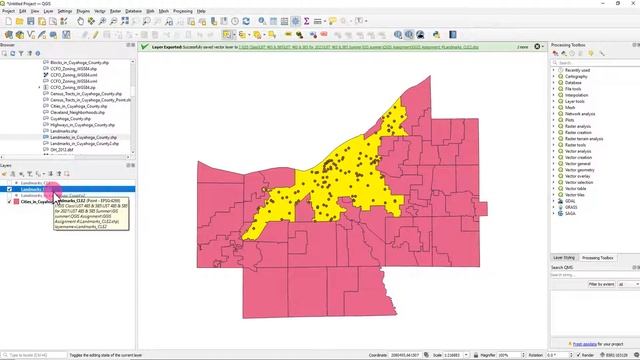Switch to the Processing Toolbox tab
Viewport: 640px width, 360px height.
598,258
